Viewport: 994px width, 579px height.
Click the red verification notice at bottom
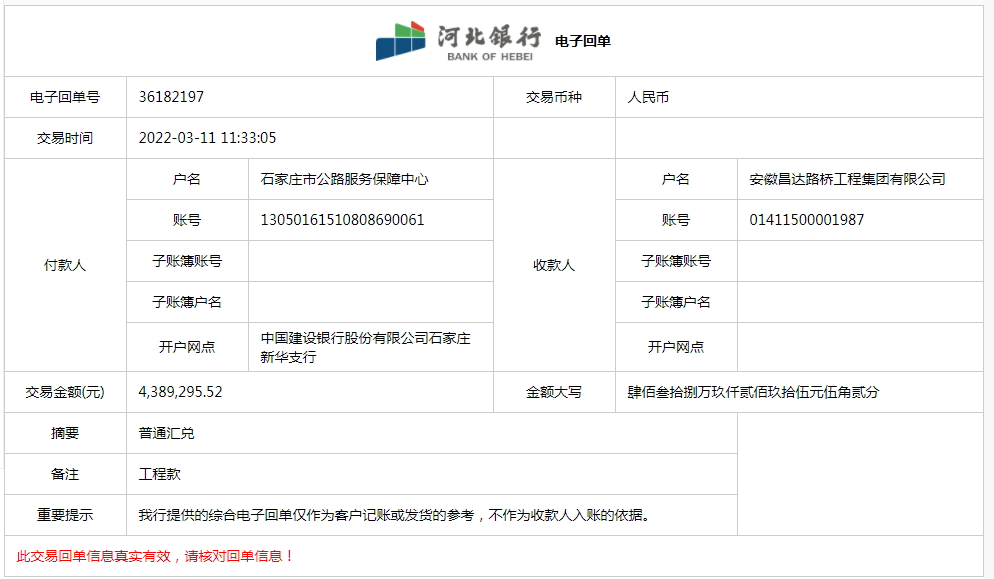click(x=156, y=556)
